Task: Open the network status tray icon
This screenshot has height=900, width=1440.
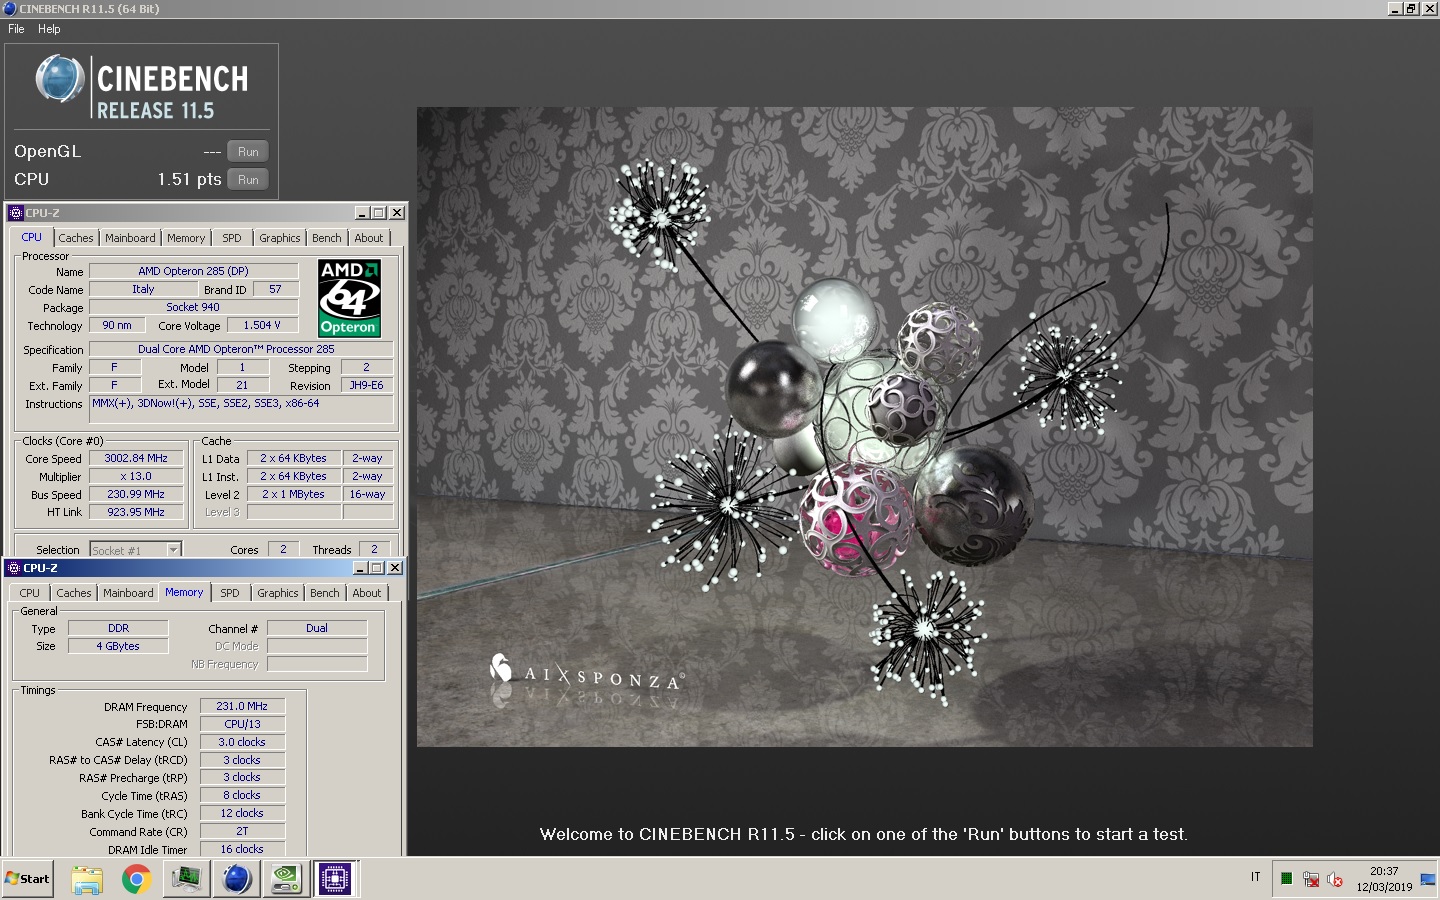Action: [x=1311, y=879]
